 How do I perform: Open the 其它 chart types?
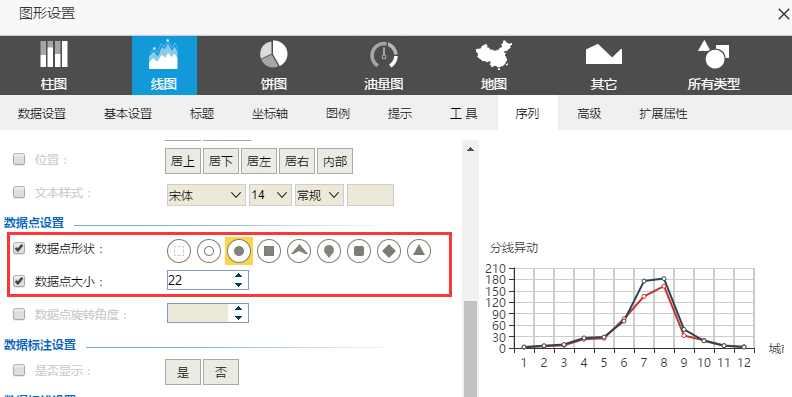click(x=604, y=66)
